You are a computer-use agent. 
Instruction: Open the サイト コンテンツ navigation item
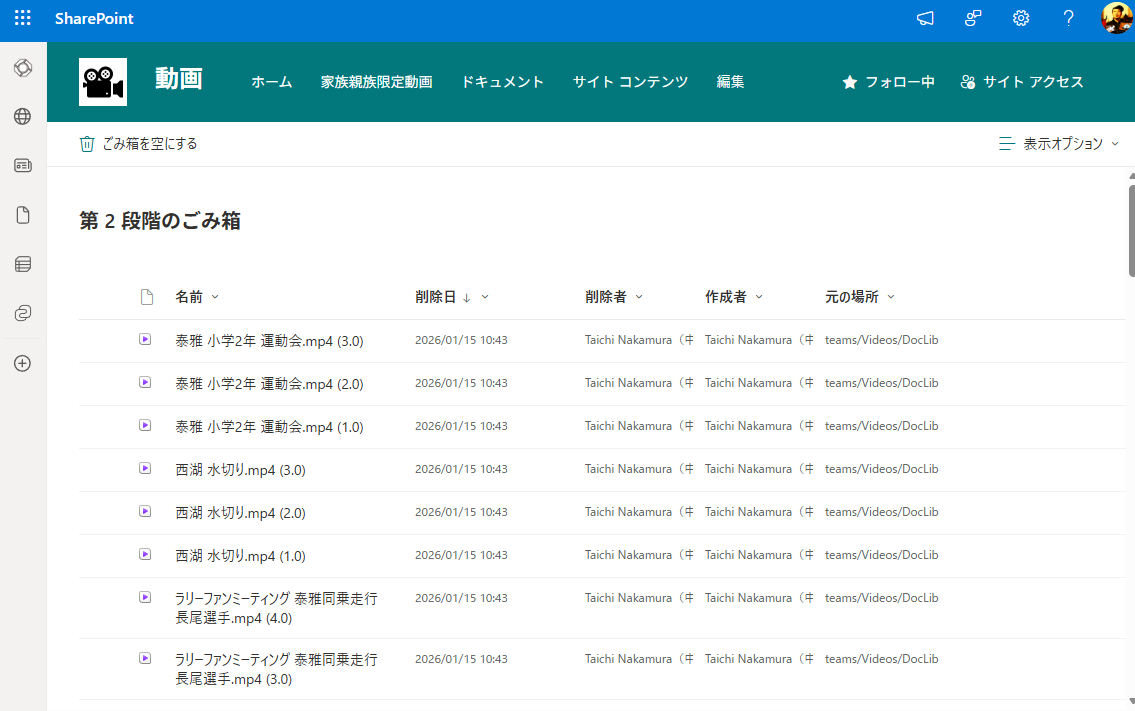click(630, 82)
